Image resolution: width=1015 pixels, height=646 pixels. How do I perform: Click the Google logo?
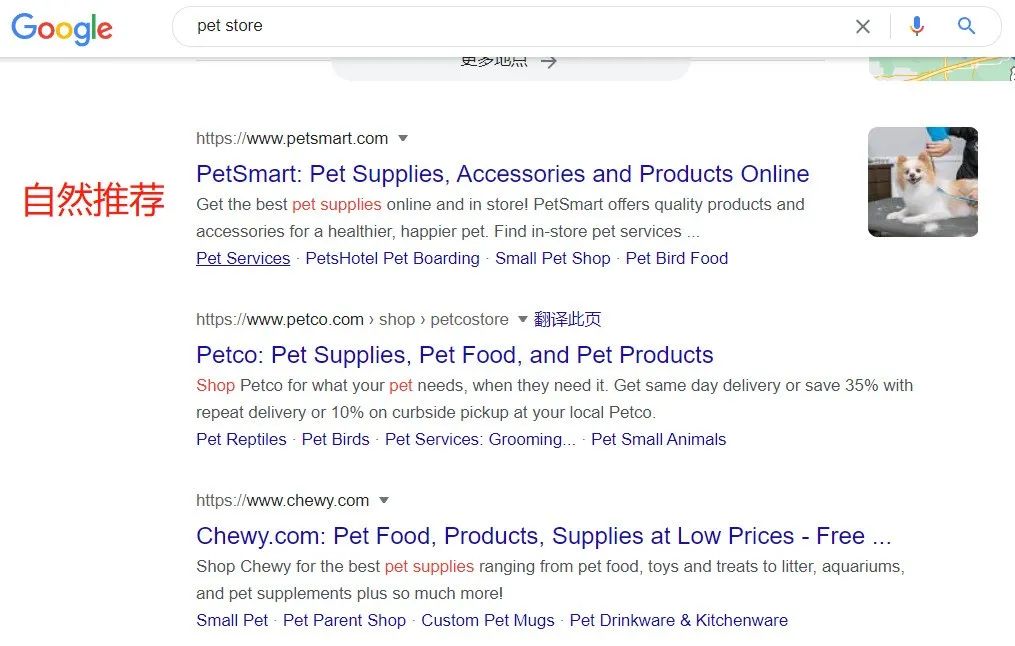[x=62, y=29]
